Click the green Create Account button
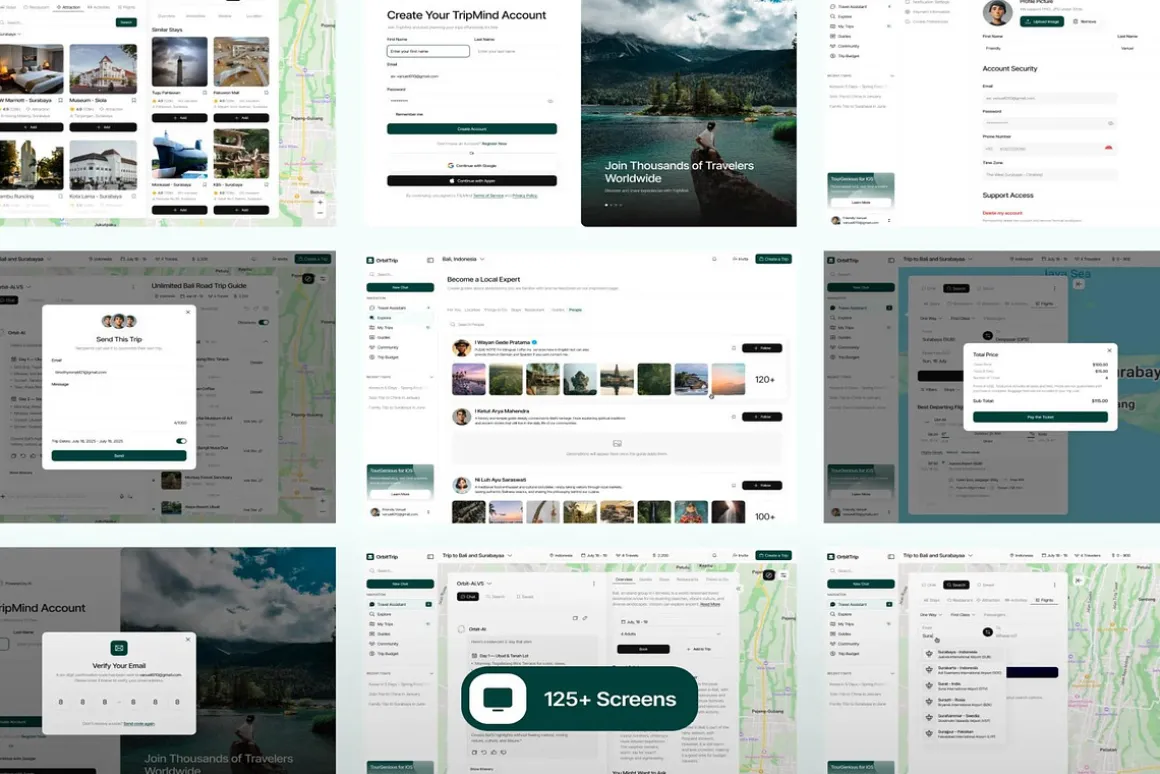 pos(471,129)
